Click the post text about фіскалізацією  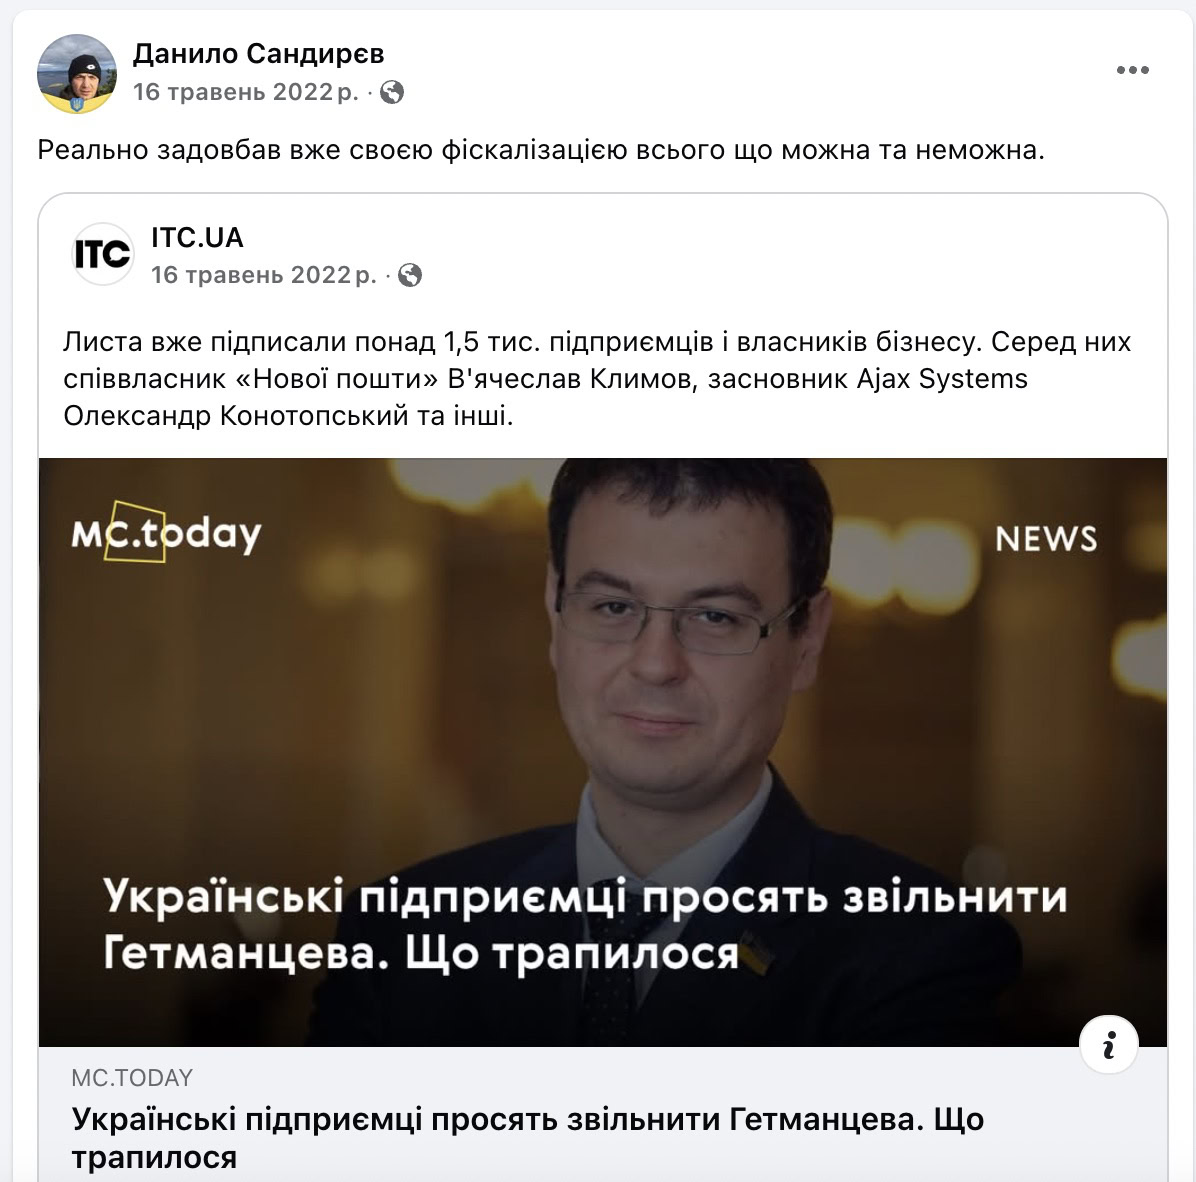tap(541, 149)
